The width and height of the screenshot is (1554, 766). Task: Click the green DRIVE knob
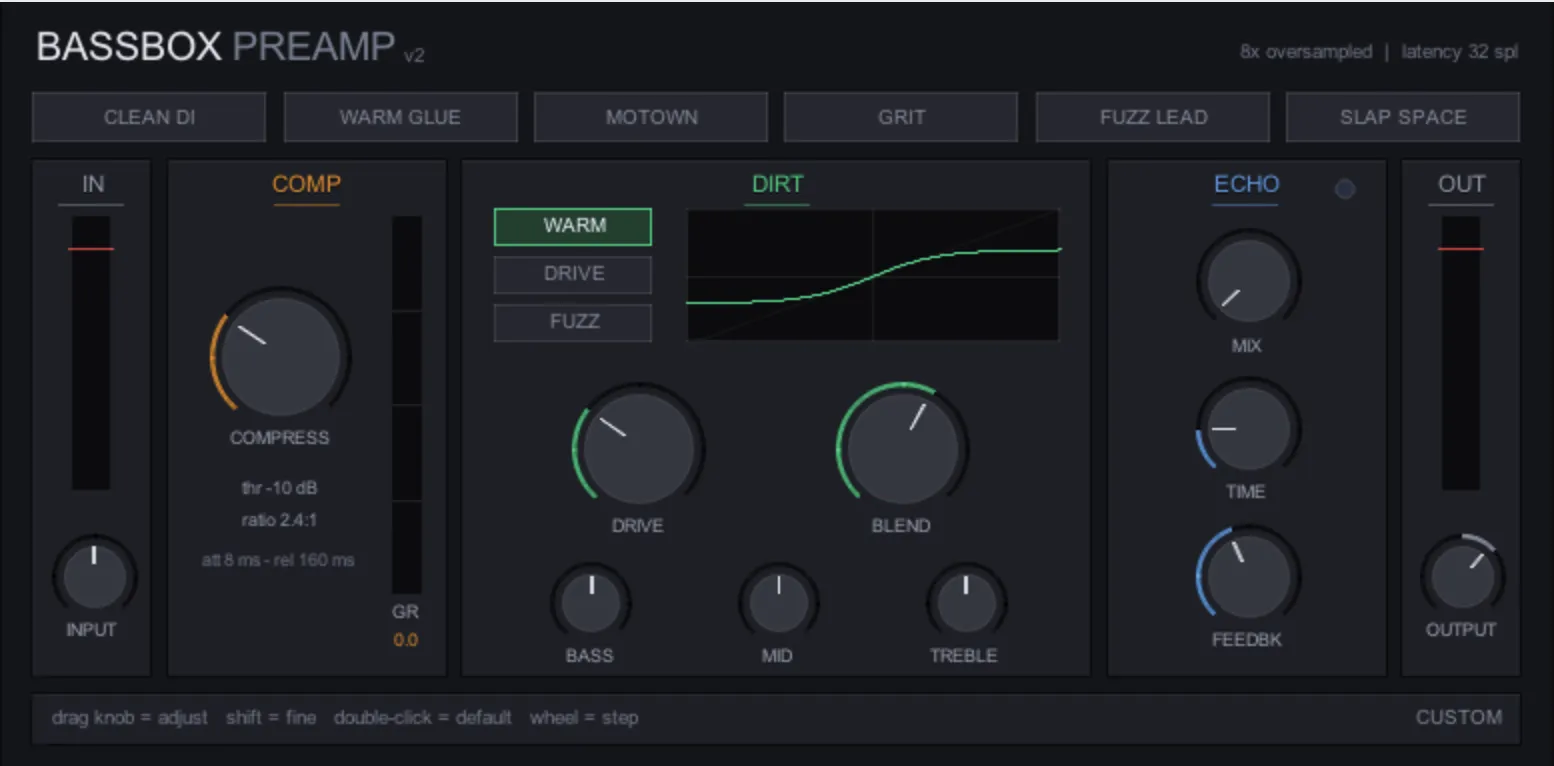[x=638, y=447]
